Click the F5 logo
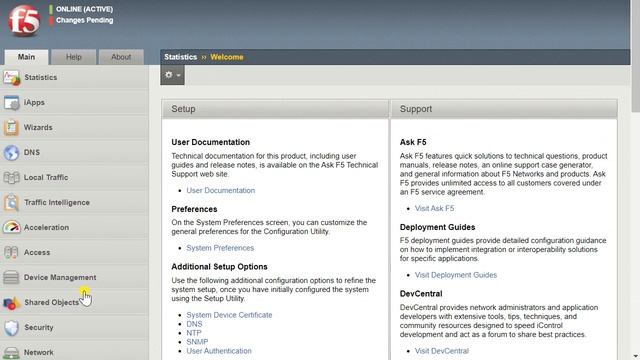Image resolution: width=640 pixels, height=360 pixels. 24,20
